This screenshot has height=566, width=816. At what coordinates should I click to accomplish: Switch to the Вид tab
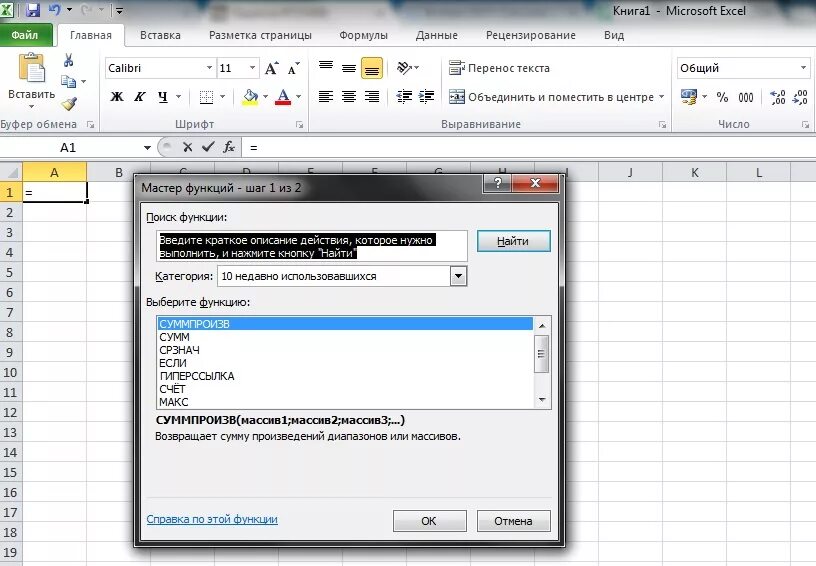pyautogui.click(x=614, y=35)
